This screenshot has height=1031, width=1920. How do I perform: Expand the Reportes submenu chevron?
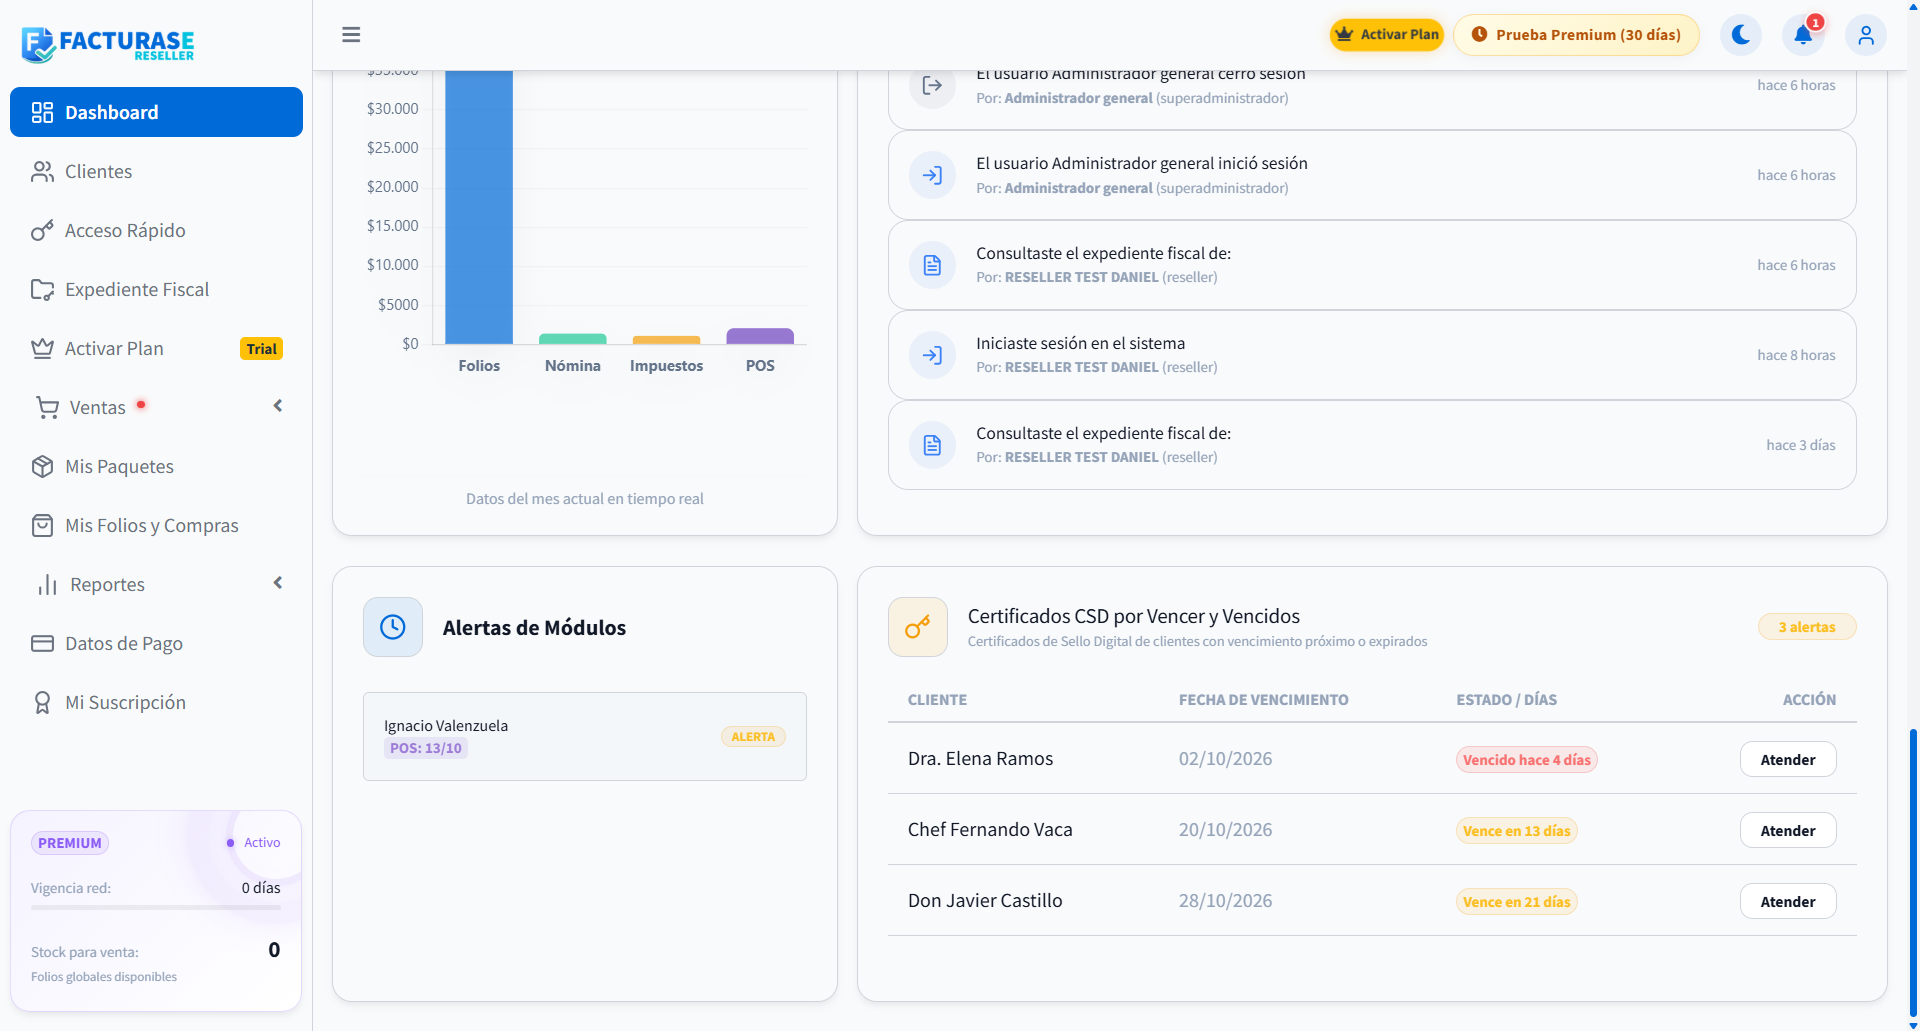tap(278, 583)
